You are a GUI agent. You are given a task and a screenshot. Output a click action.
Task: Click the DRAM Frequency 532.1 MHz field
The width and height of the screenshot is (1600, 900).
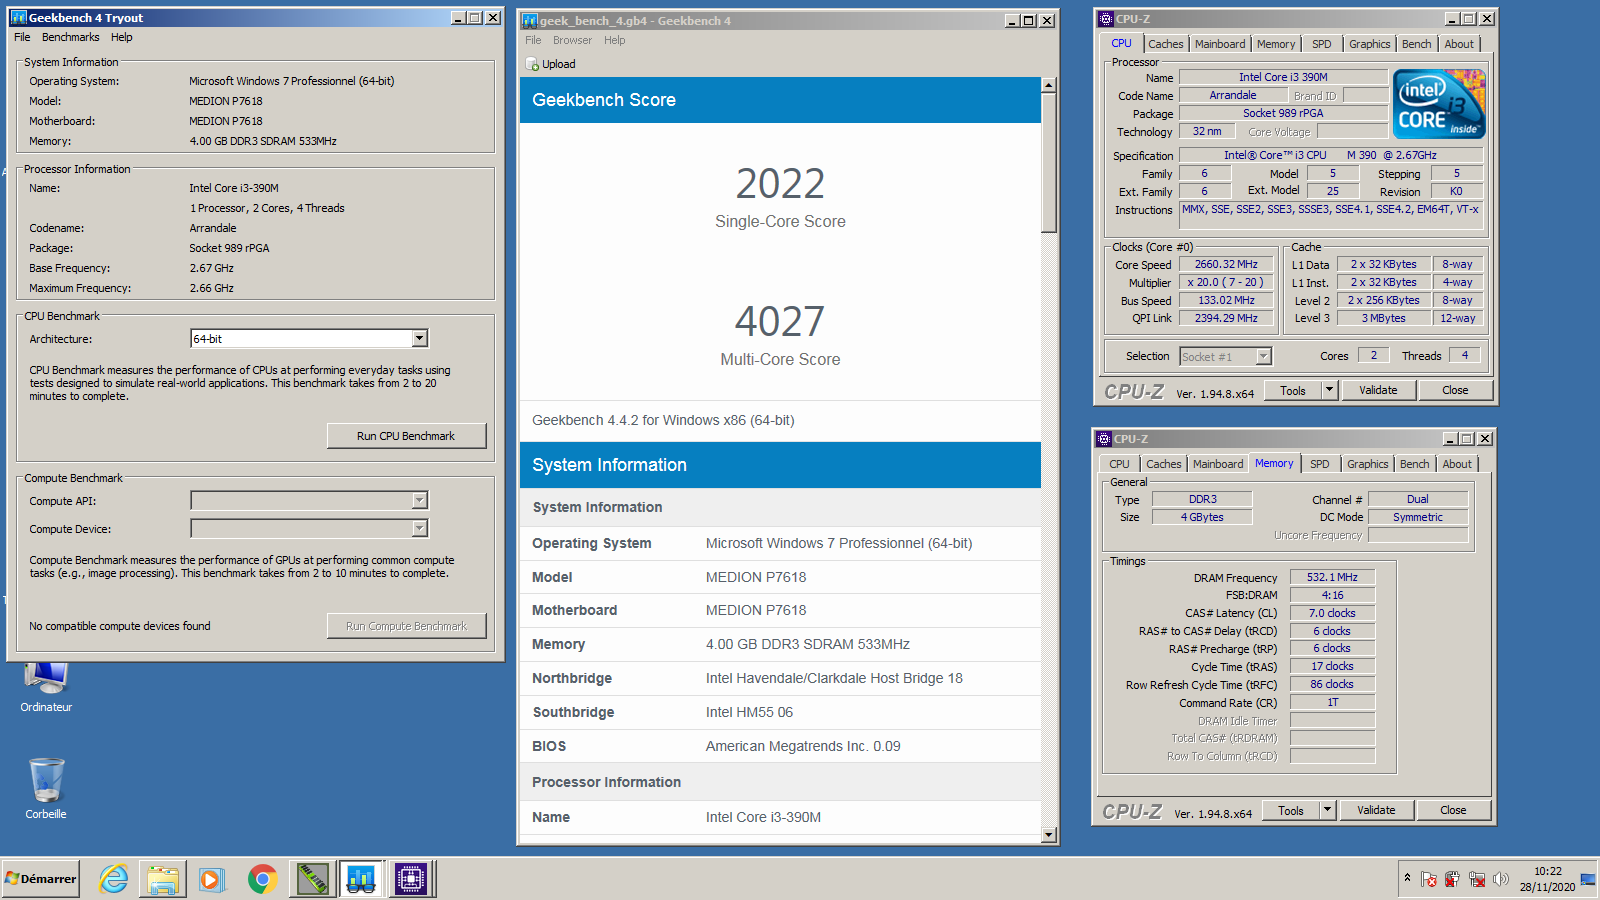point(1332,577)
